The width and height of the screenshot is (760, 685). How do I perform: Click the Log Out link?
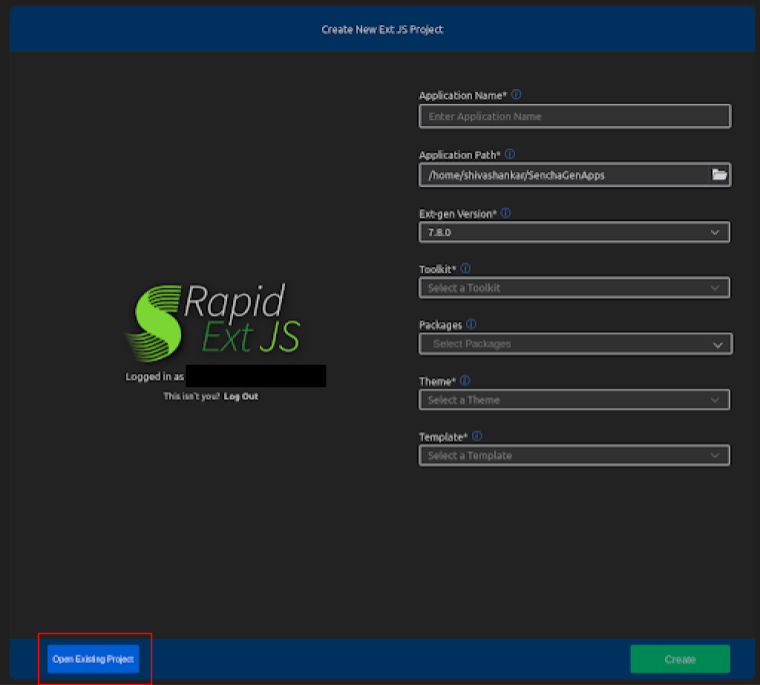(x=241, y=397)
